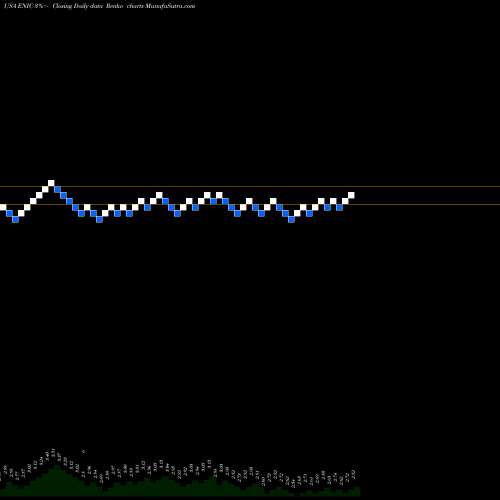Click the lone "0" label above the green area

(83, 452)
